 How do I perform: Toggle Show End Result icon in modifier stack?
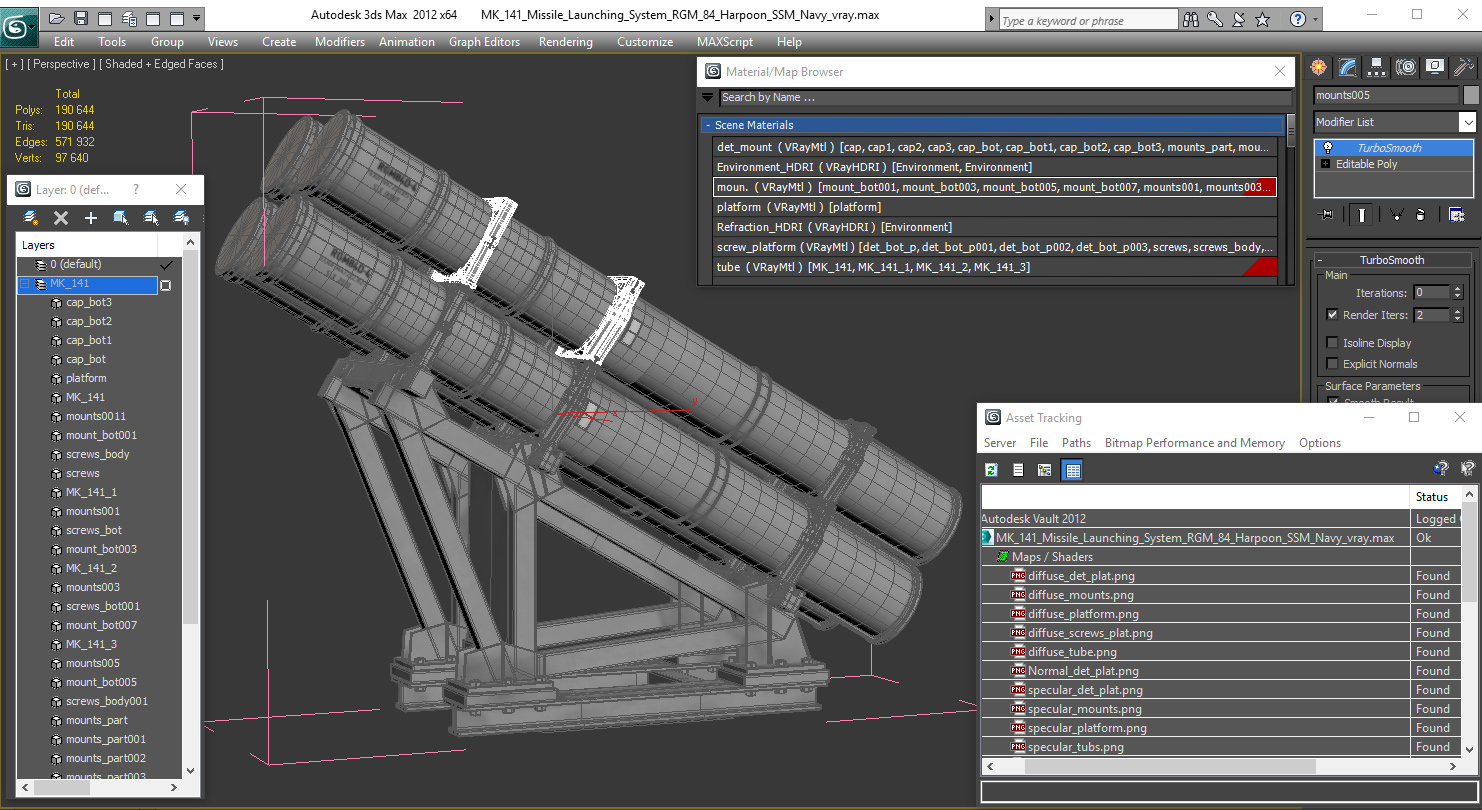pos(1362,214)
